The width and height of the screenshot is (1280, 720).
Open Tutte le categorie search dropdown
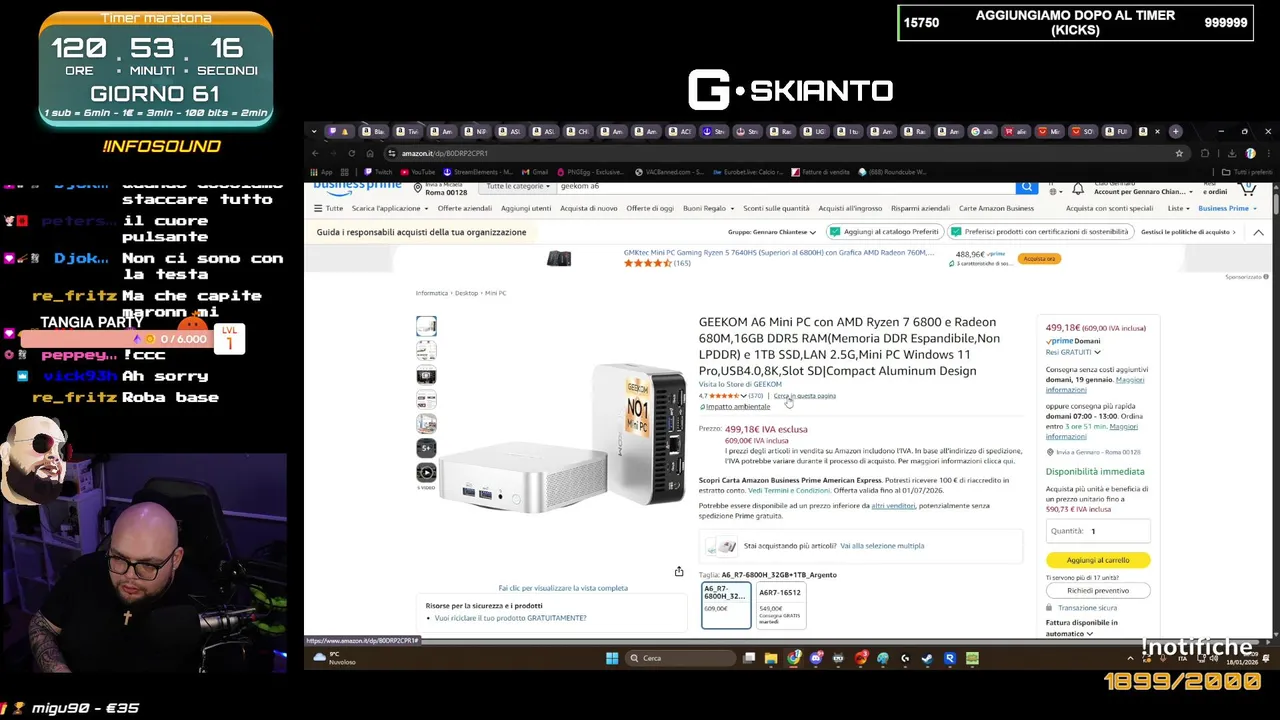518,187
